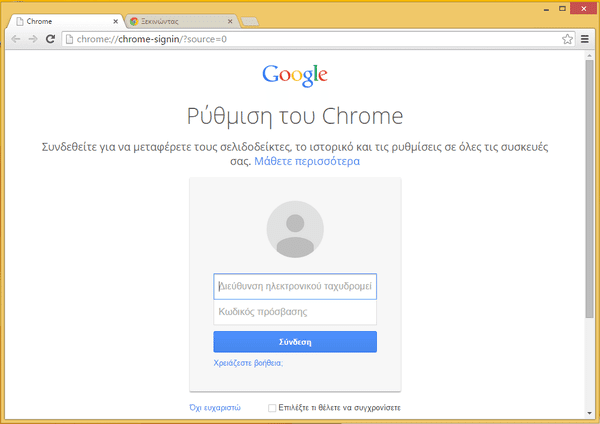Image resolution: width=600 pixels, height=424 pixels.
Task: Click the browser Back arrow
Action: [16, 39]
